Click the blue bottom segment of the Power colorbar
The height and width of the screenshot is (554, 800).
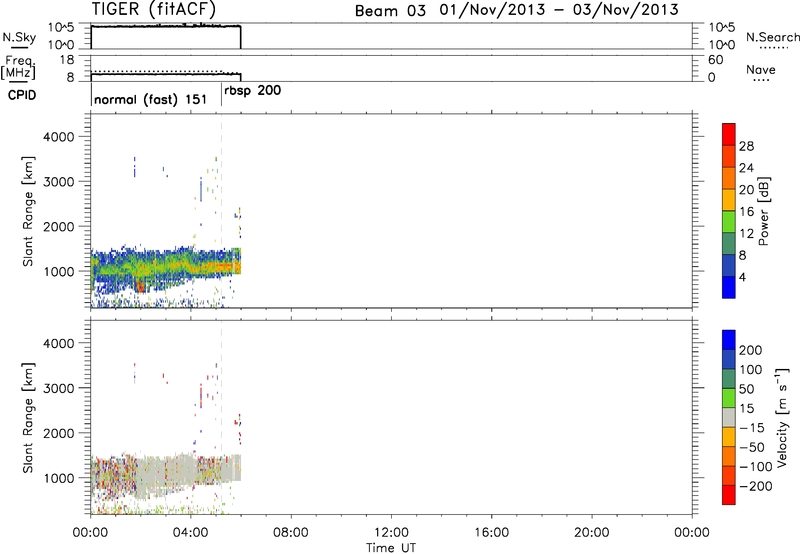[x=729, y=287]
